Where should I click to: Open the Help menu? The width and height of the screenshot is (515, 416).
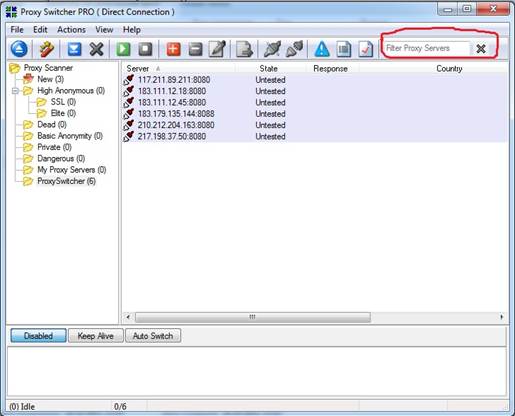click(132, 30)
